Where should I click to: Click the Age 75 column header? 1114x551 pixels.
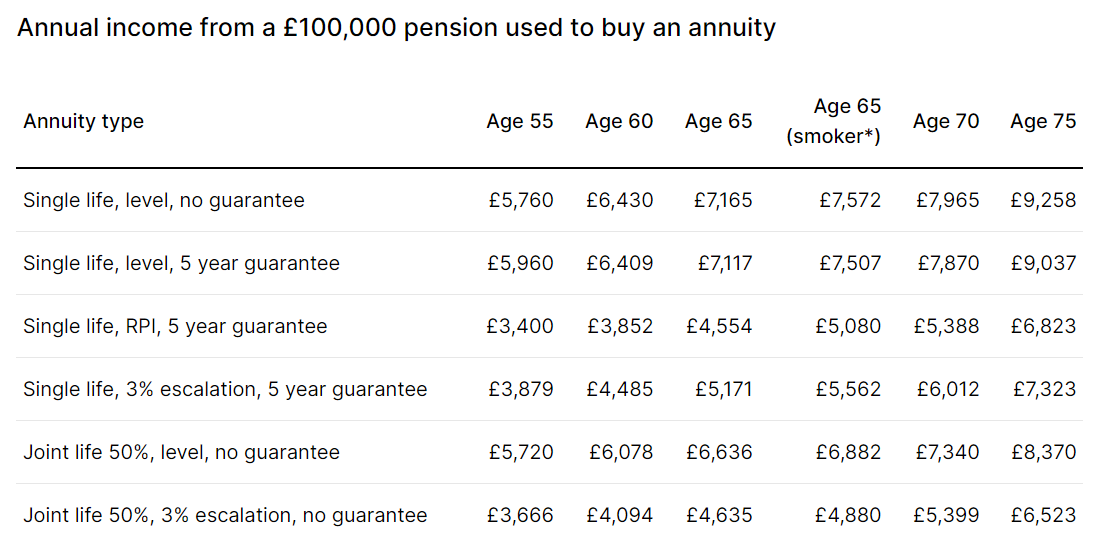pyautogui.click(x=1043, y=121)
